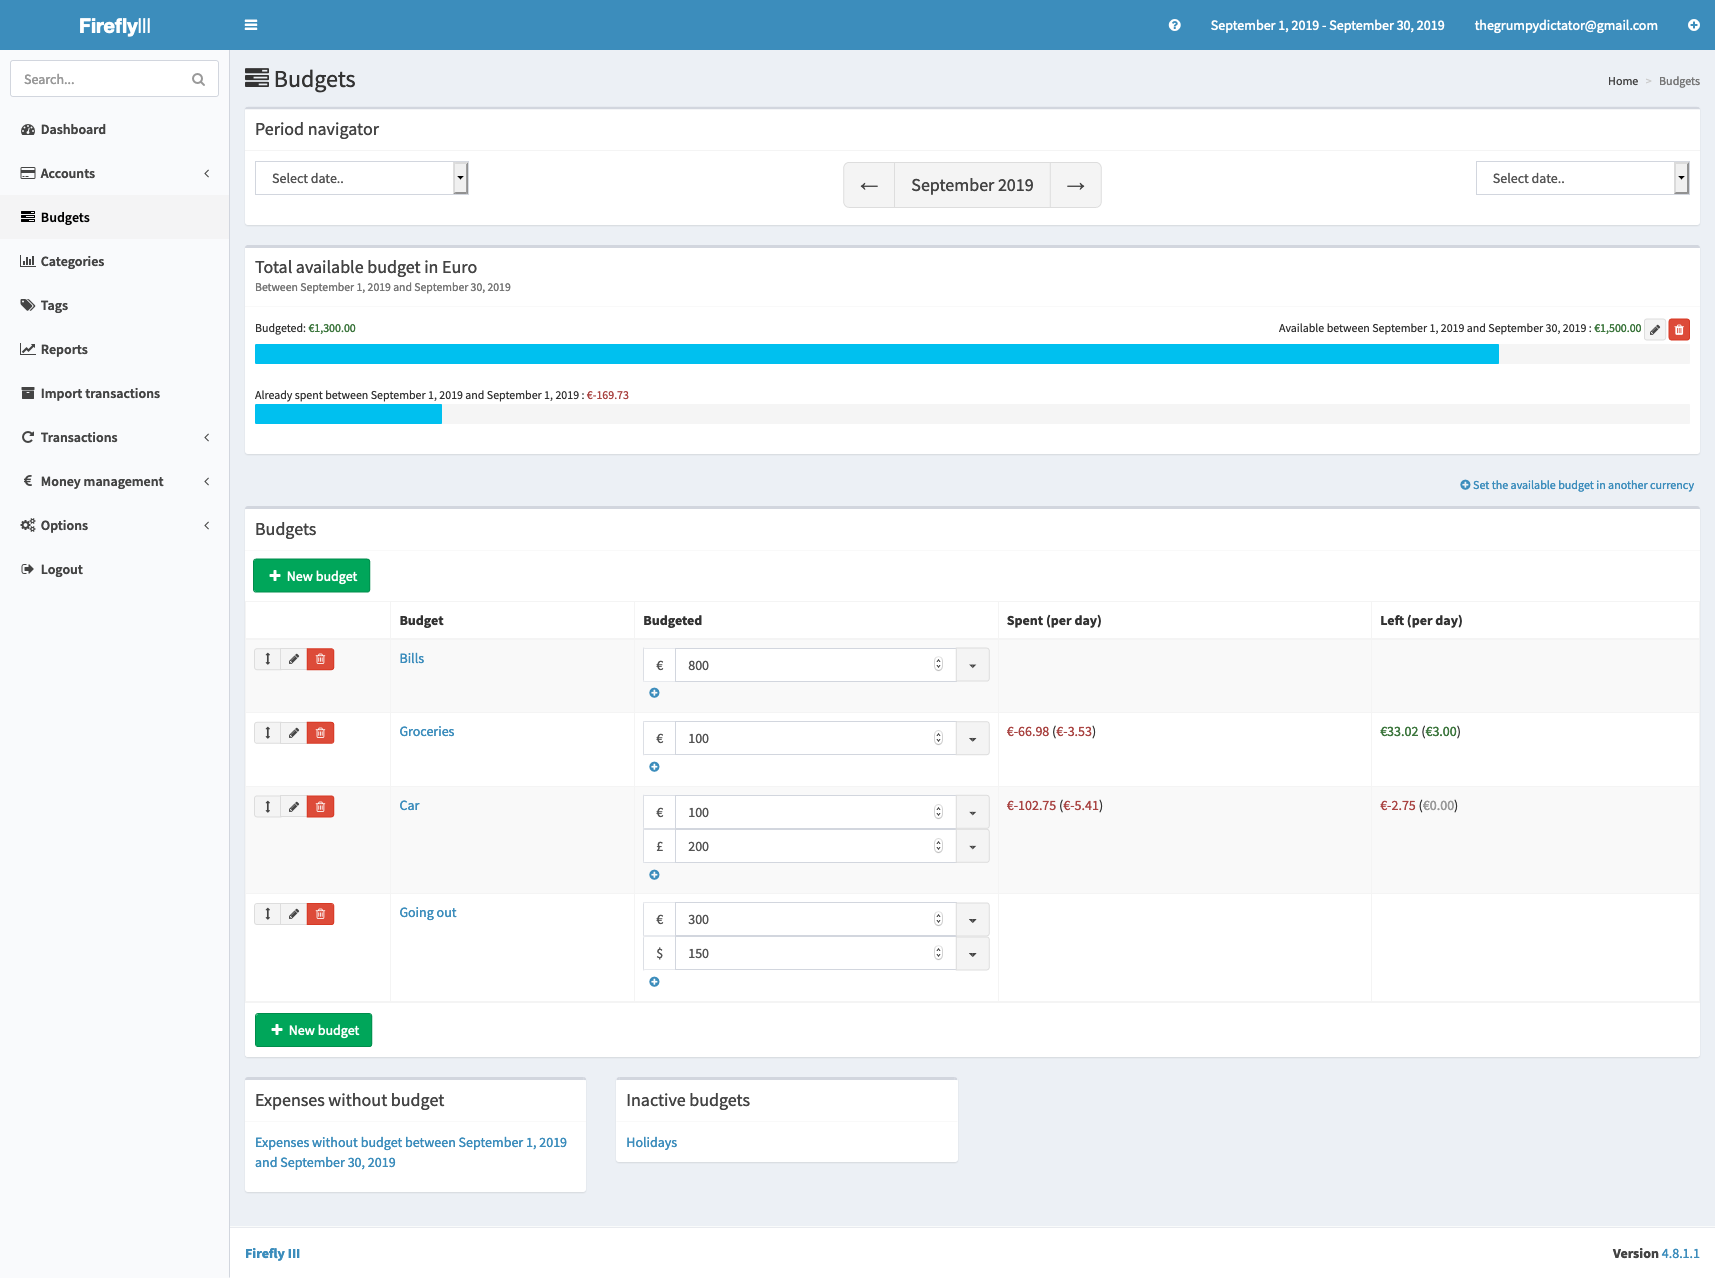
Task: Click the hamburger sidebar toggle icon
Action: [251, 25]
